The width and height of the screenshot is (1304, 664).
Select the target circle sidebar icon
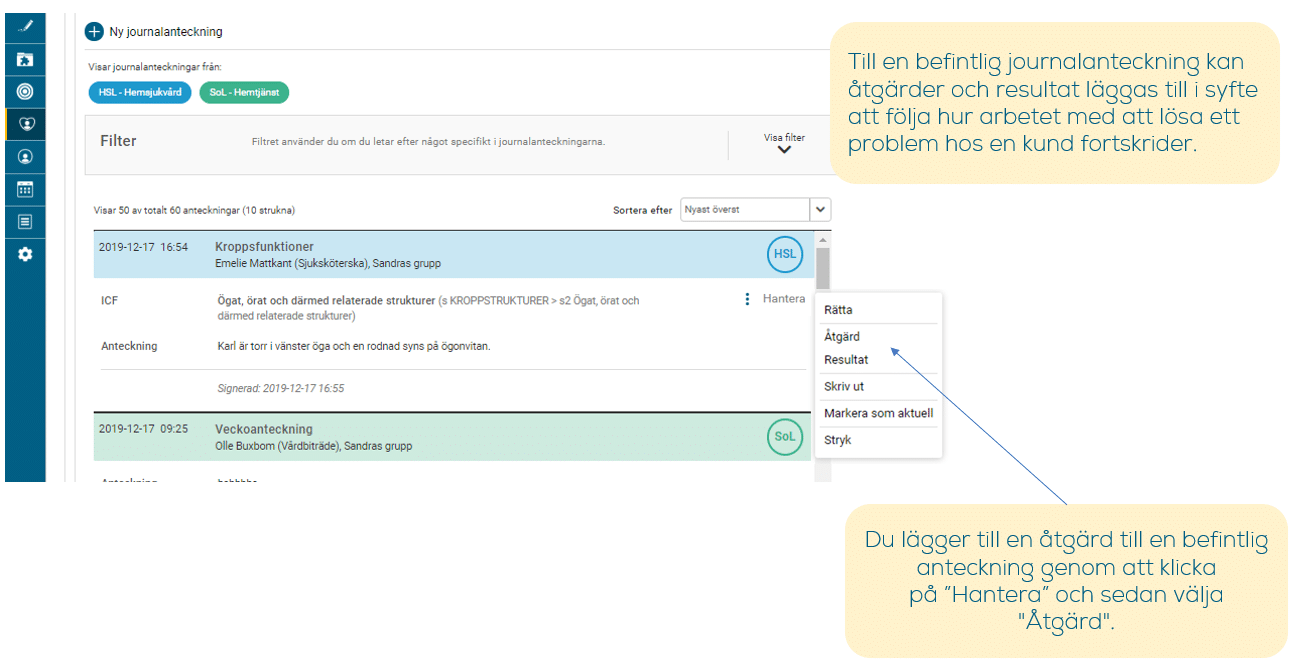click(x=25, y=91)
